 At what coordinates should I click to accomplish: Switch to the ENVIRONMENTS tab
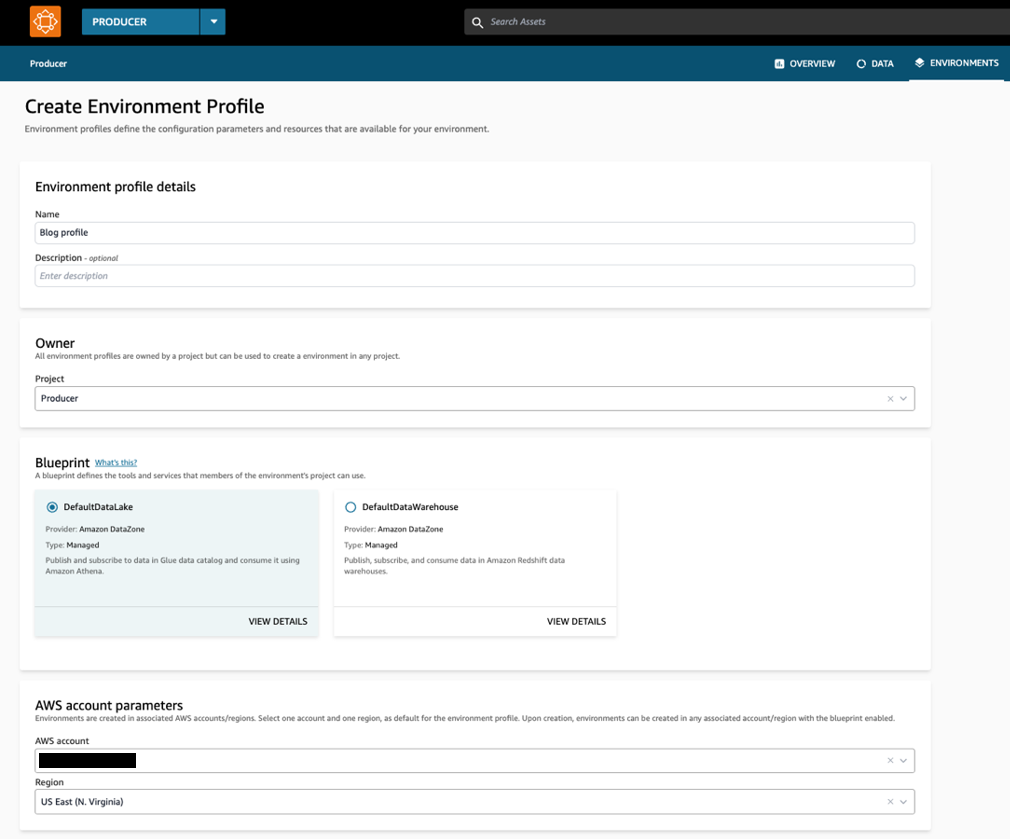(956, 63)
